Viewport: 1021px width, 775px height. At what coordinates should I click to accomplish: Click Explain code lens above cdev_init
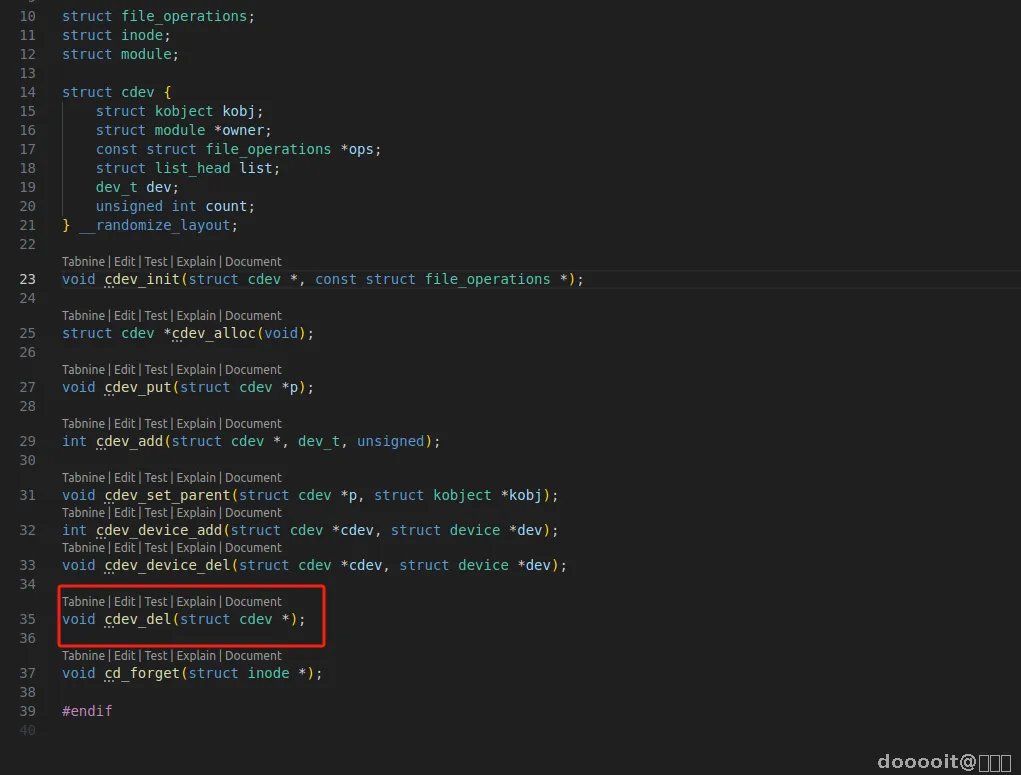coord(196,261)
